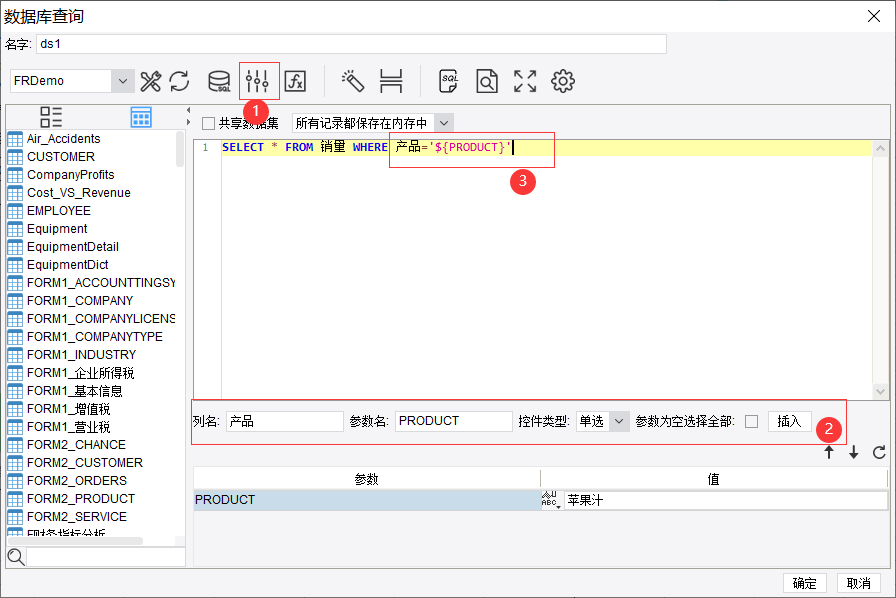Click the search magnifier below table list
This screenshot has height=598, width=896.
16,557
